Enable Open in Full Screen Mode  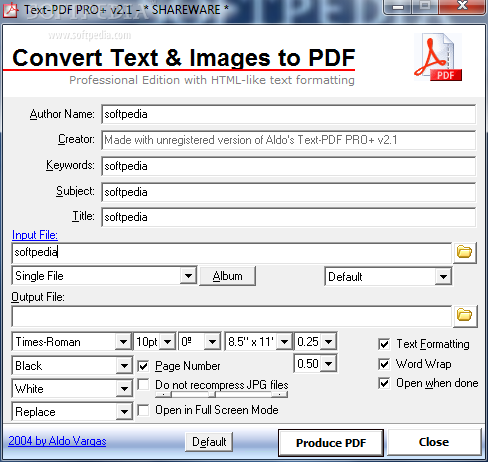point(143,410)
